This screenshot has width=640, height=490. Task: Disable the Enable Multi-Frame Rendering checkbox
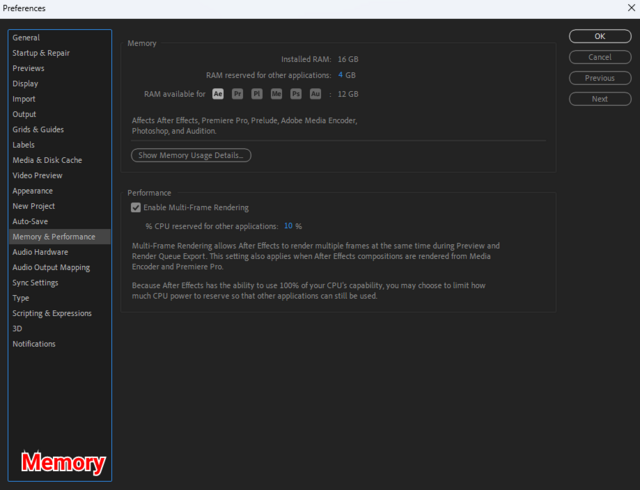point(136,208)
